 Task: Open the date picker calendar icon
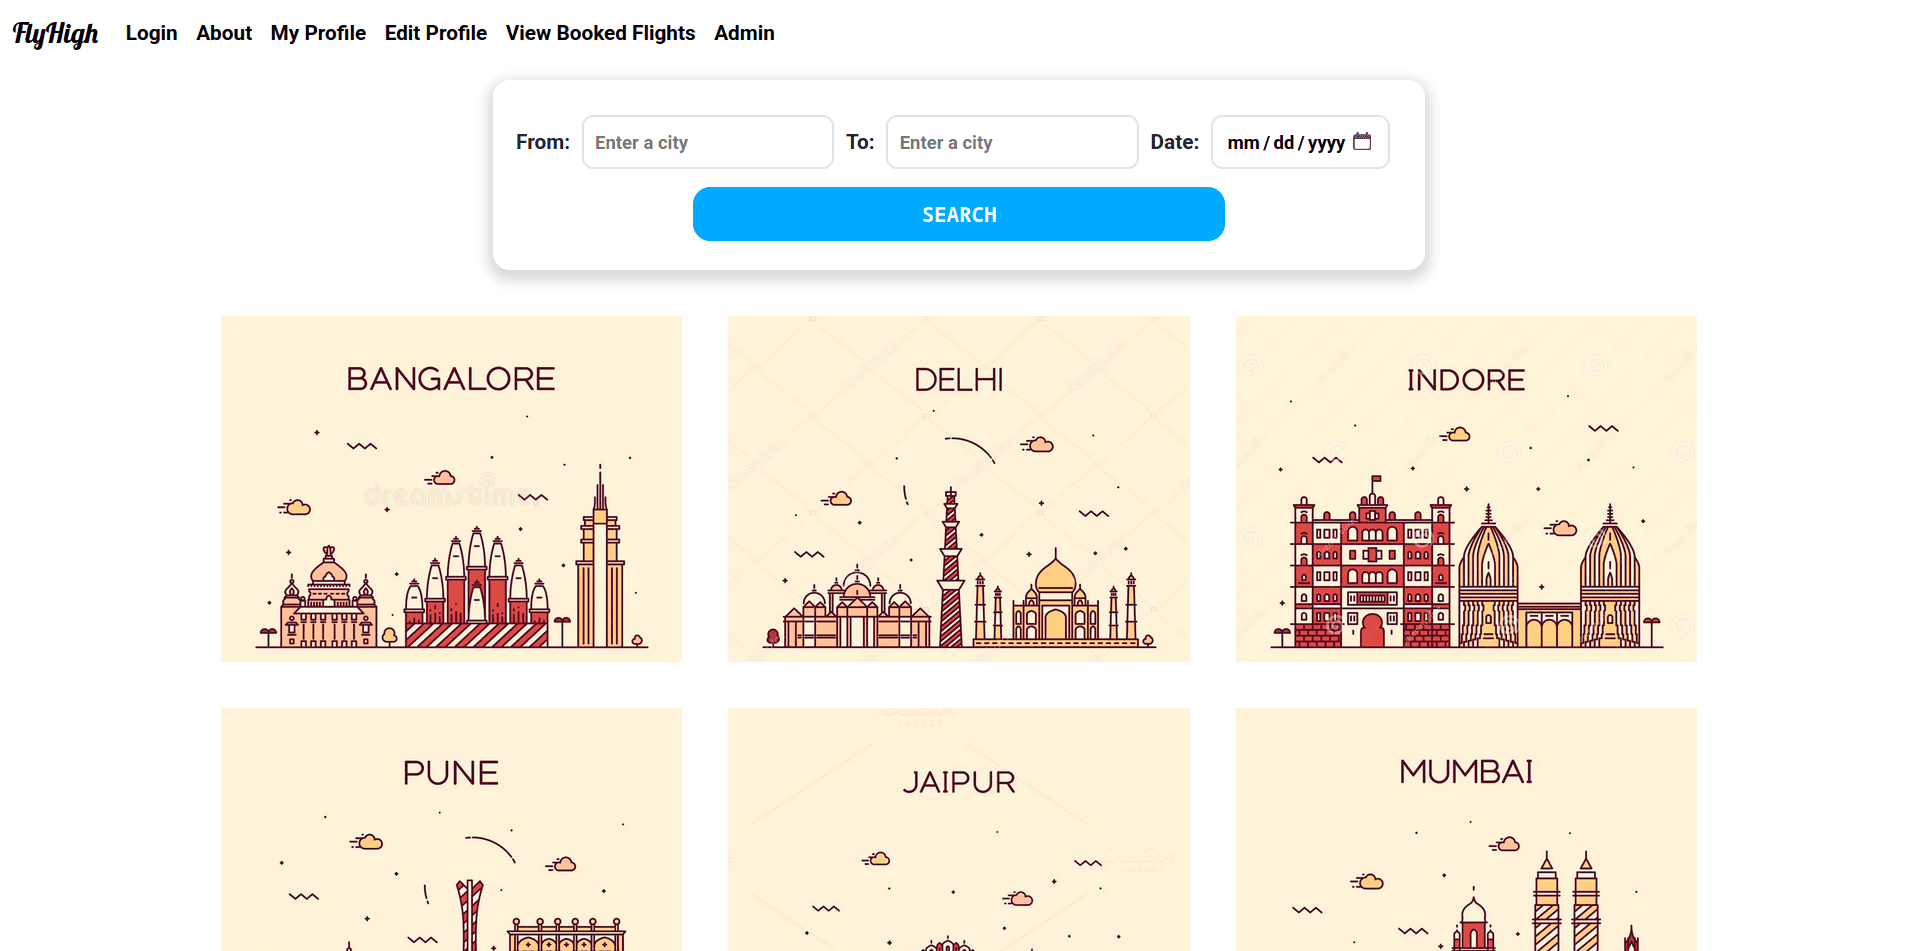click(1362, 142)
